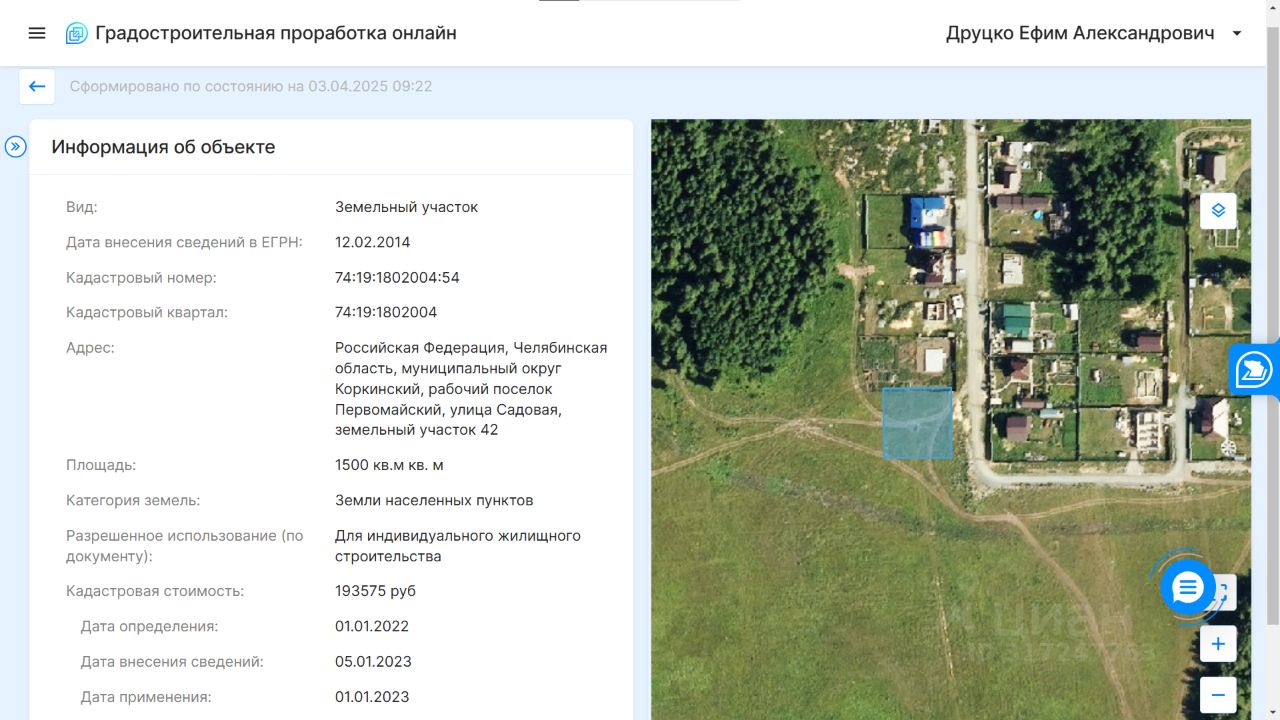Click the cadastral quarter 74:19:1802004 value
Viewport: 1280px width, 720px height.
click(x=386, y=312)
